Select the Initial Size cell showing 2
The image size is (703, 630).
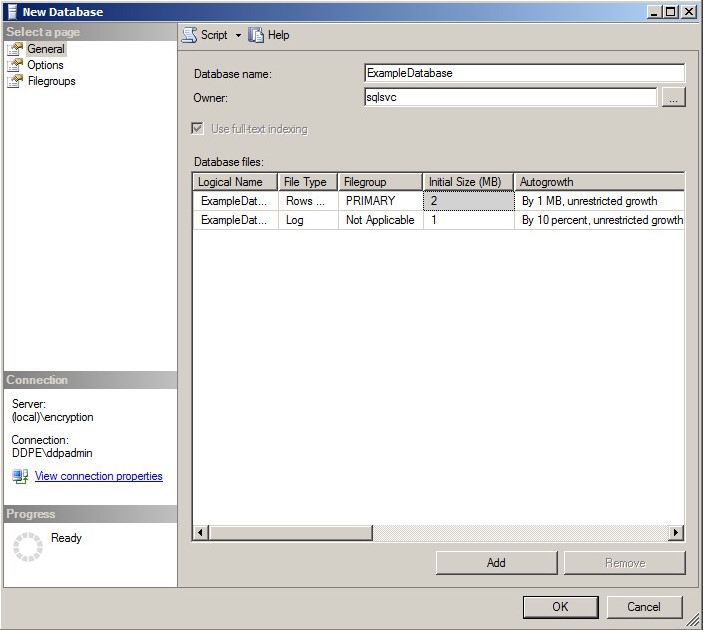click(x=469, y=201)
